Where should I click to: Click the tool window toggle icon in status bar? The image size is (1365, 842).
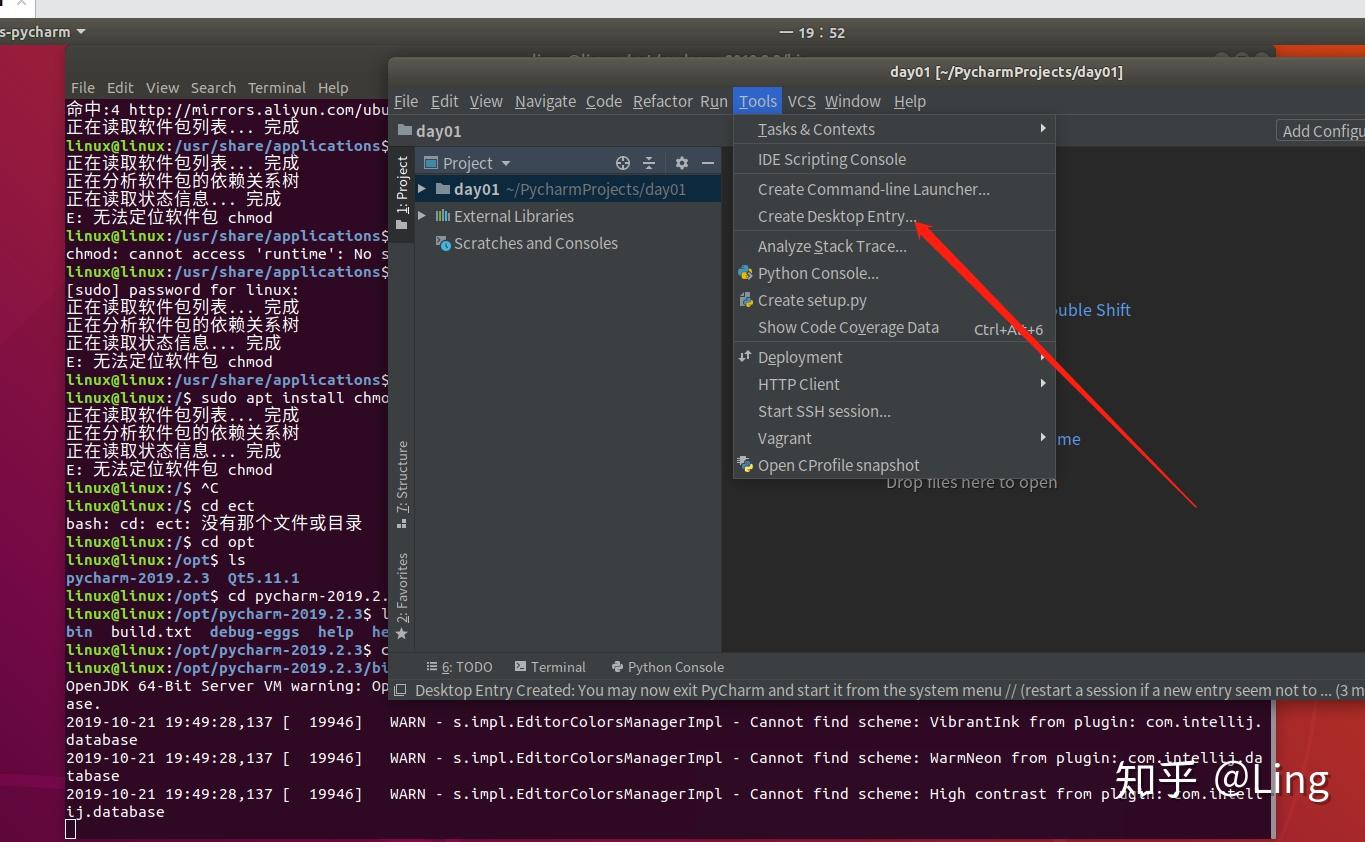[x=400, y=691]
